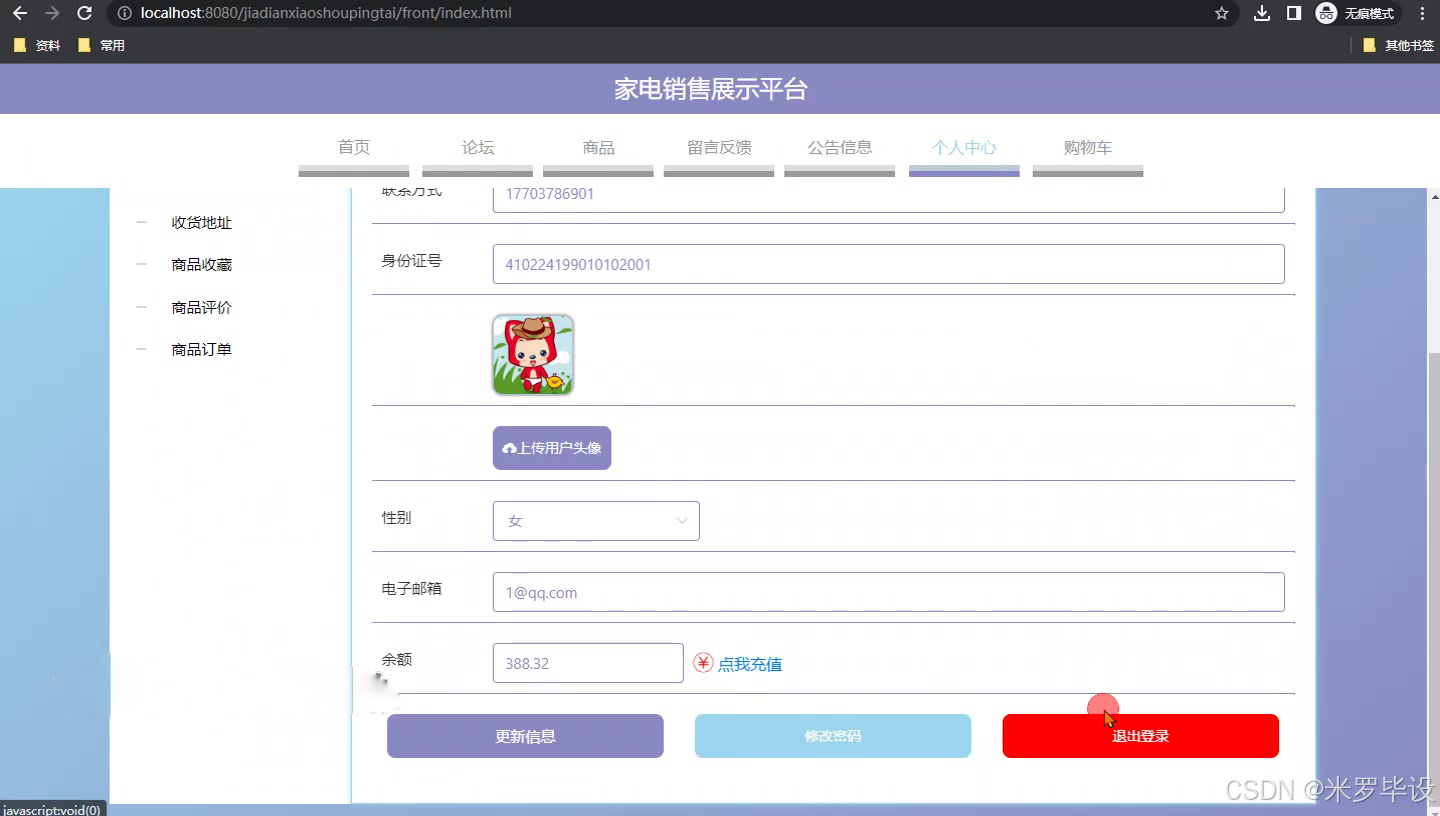This screenshot has width=1440, height=816.
Task: Open the gender dropdown showing 女
Action: [x=595, y=520]
